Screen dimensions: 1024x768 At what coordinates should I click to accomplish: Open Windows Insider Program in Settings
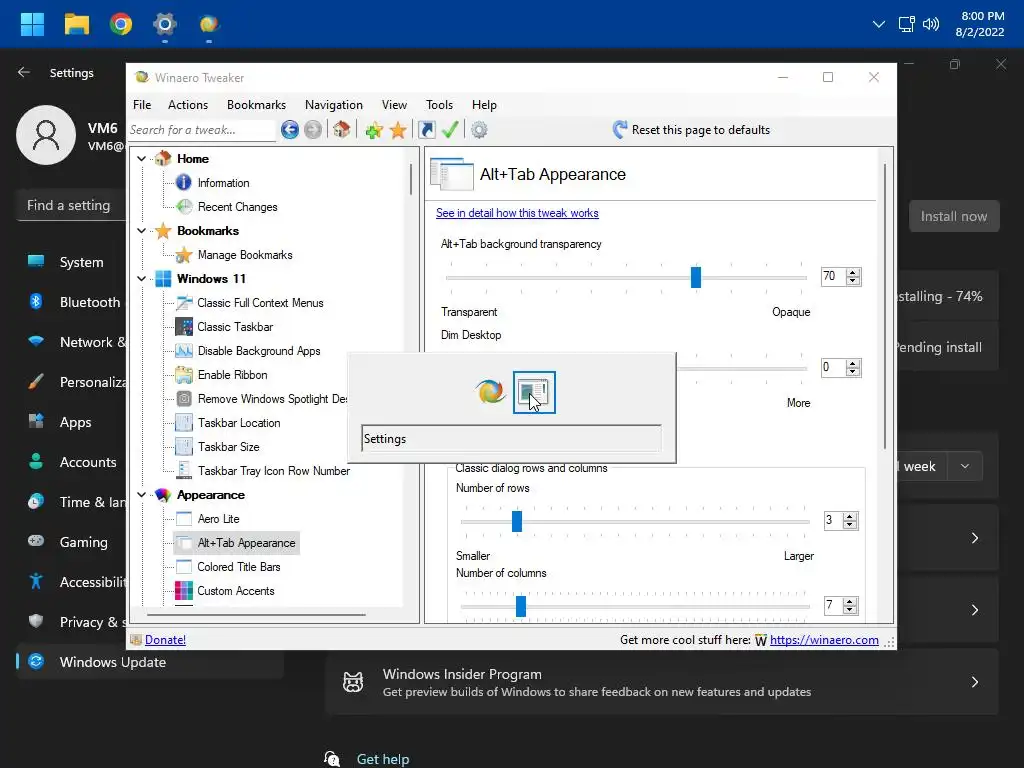[662, 682]
